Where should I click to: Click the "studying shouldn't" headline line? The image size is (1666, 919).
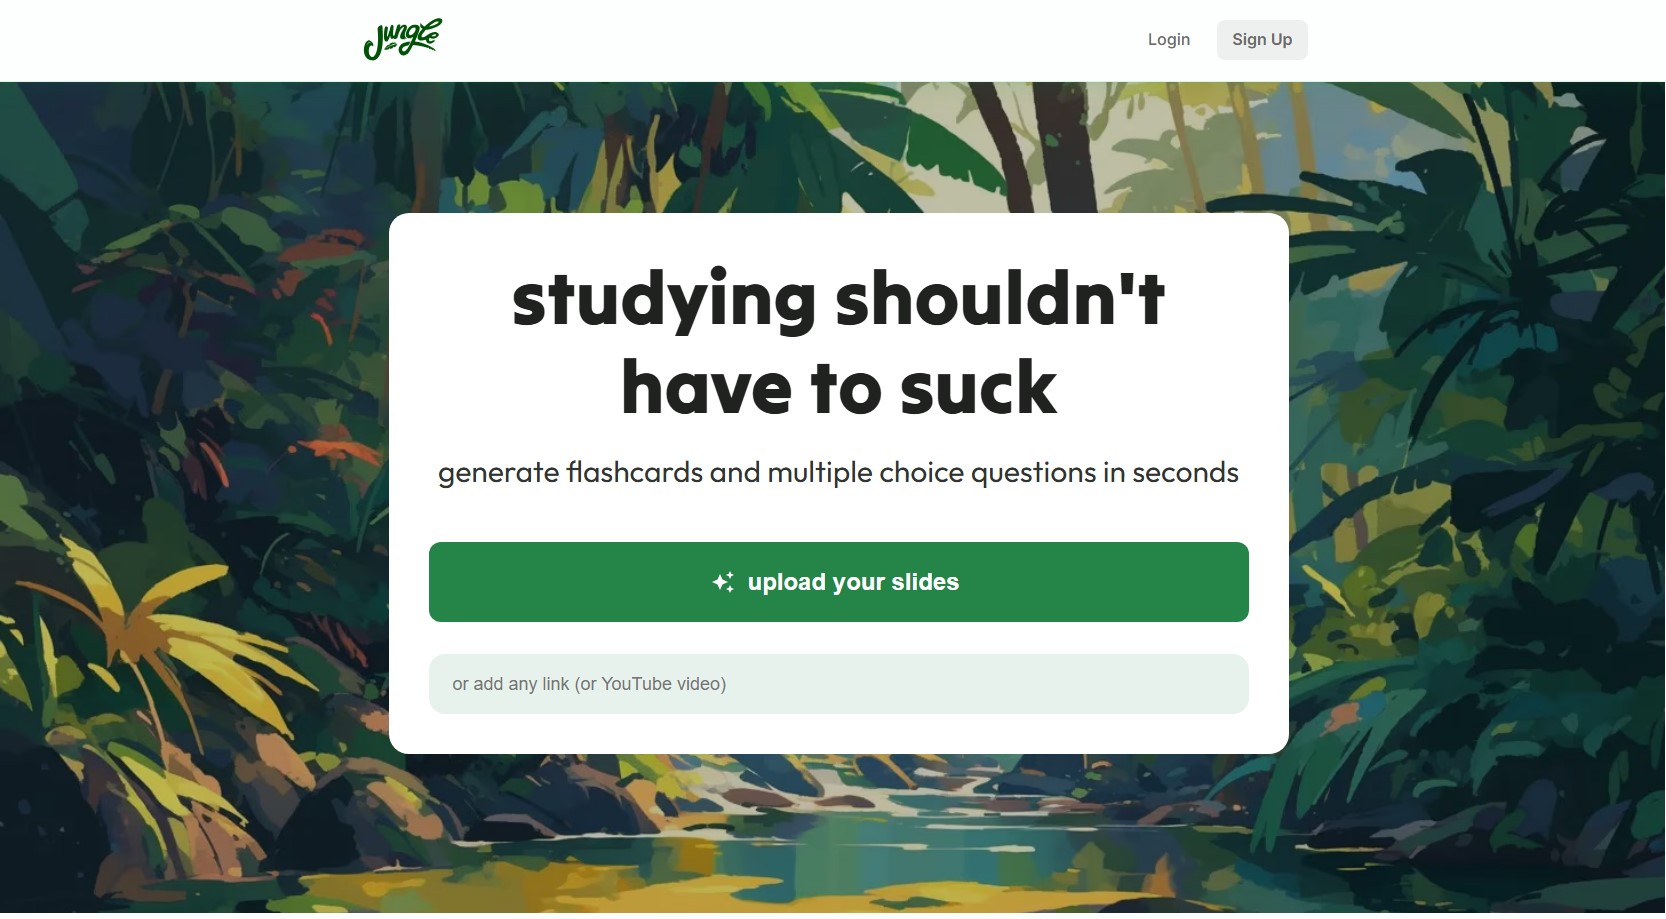click(x=838, y=299)
